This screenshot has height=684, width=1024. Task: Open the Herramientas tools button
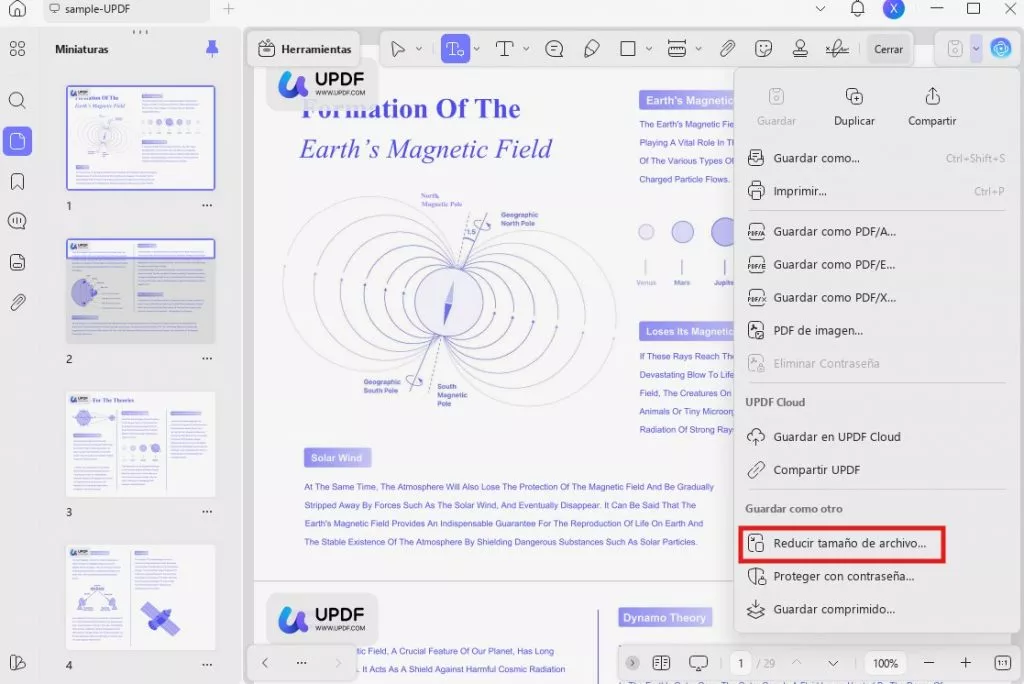click(304, 49)
